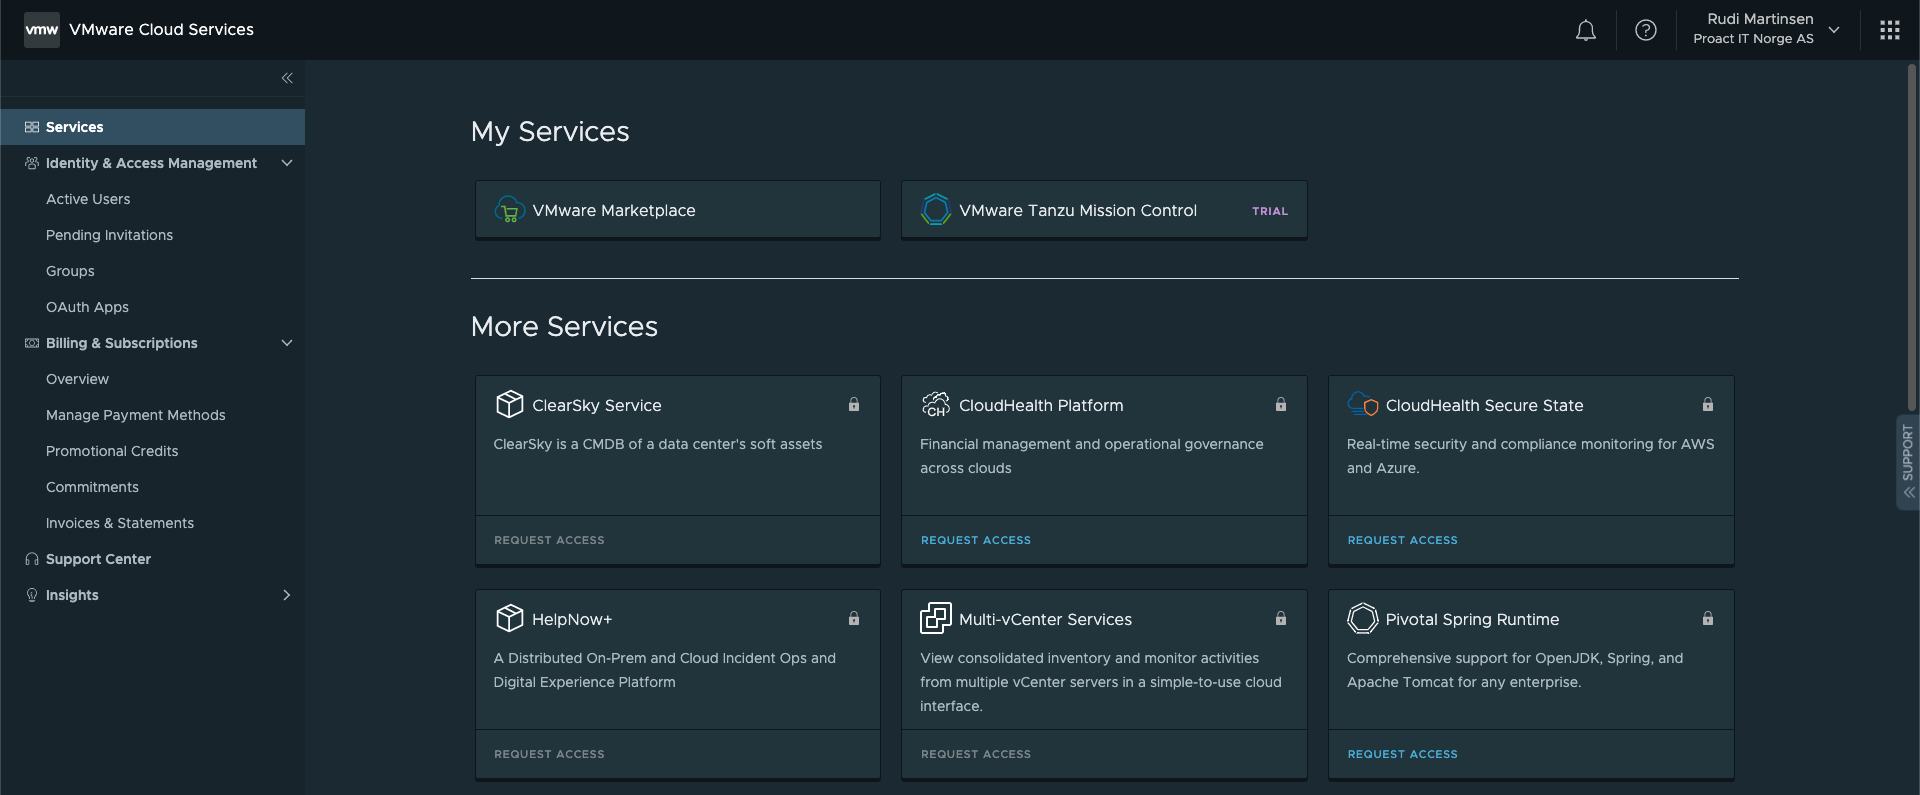Viewport: 1920px width, 795px height.
Task: Click the HelpNow+ cube icon
Action: (510, 618)
